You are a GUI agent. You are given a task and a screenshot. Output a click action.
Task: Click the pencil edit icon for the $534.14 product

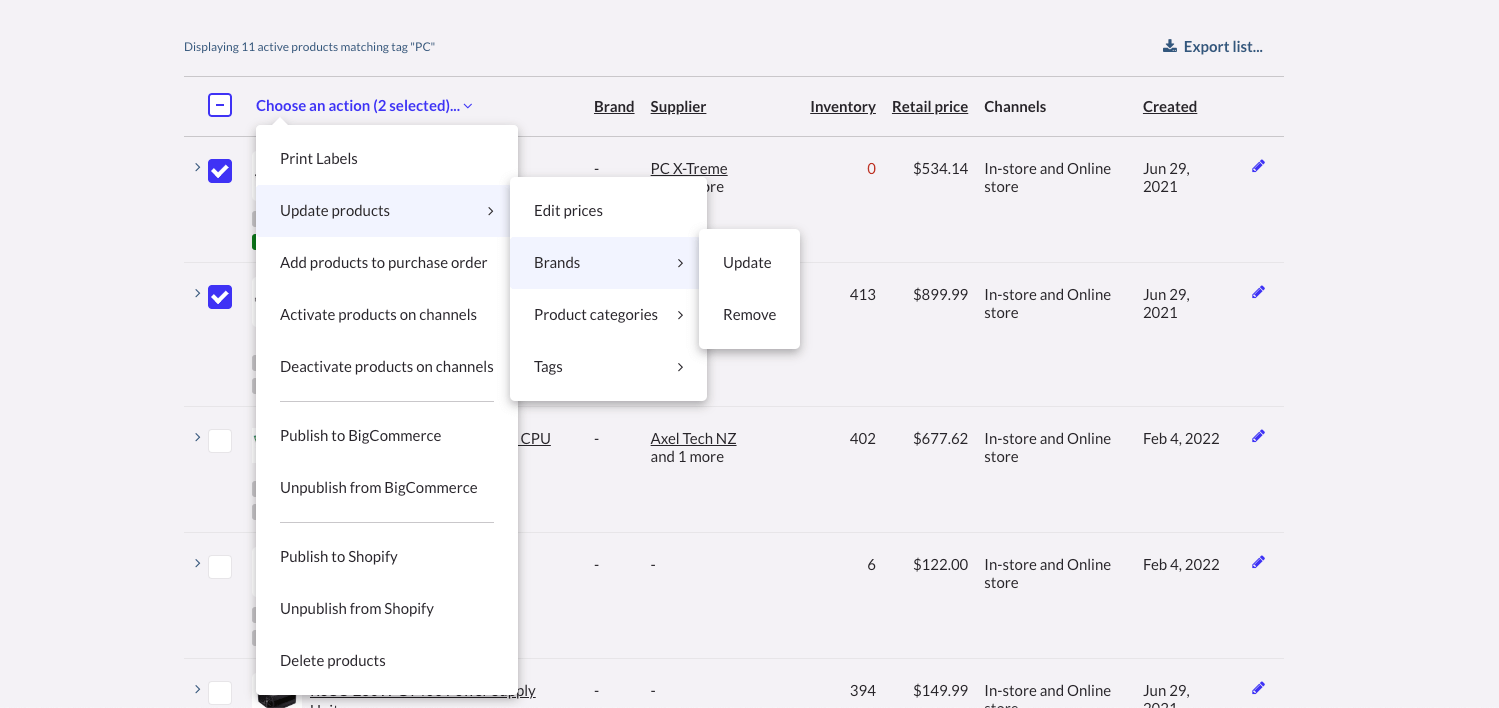[x=1258, y=167]
